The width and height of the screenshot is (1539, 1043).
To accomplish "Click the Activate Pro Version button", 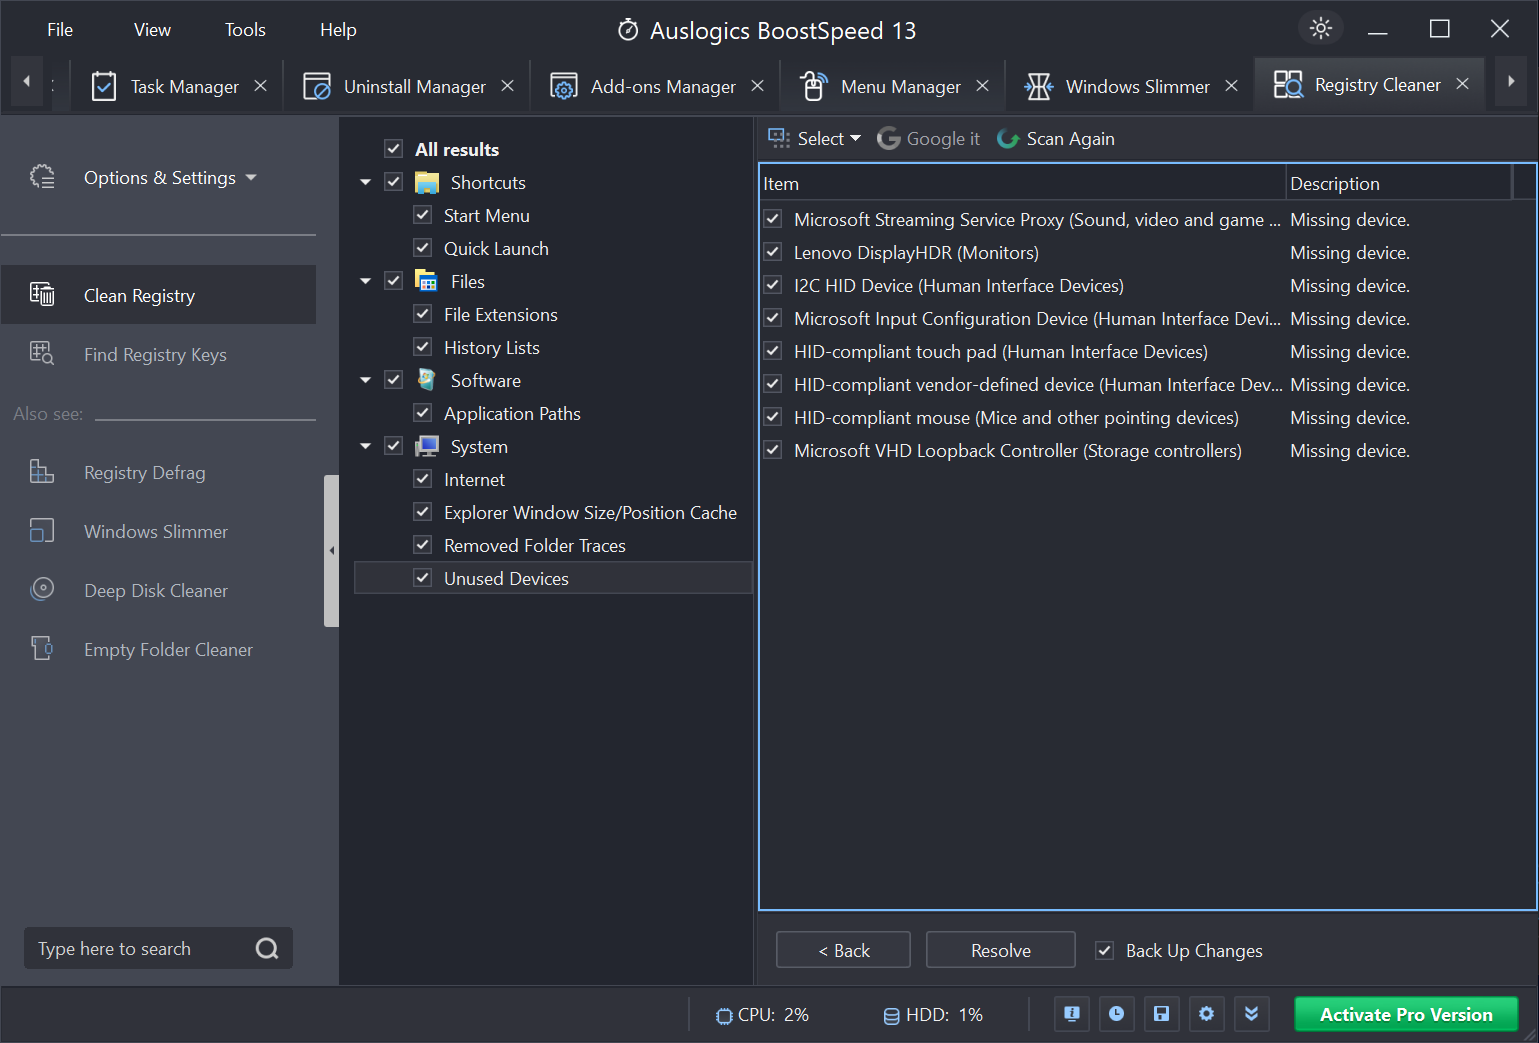I will click(1406, 1014).
